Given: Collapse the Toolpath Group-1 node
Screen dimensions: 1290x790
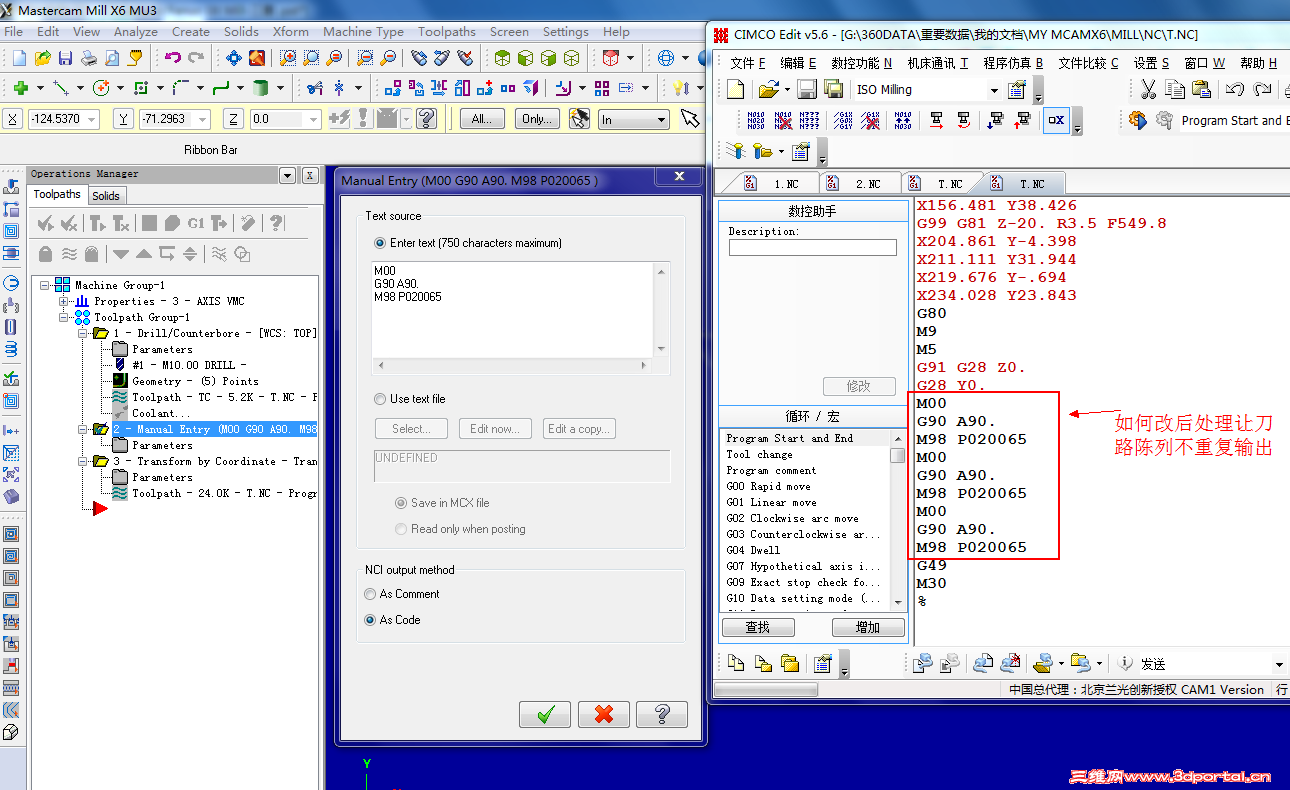Looking at the screenshot, I should click(64, 317).
